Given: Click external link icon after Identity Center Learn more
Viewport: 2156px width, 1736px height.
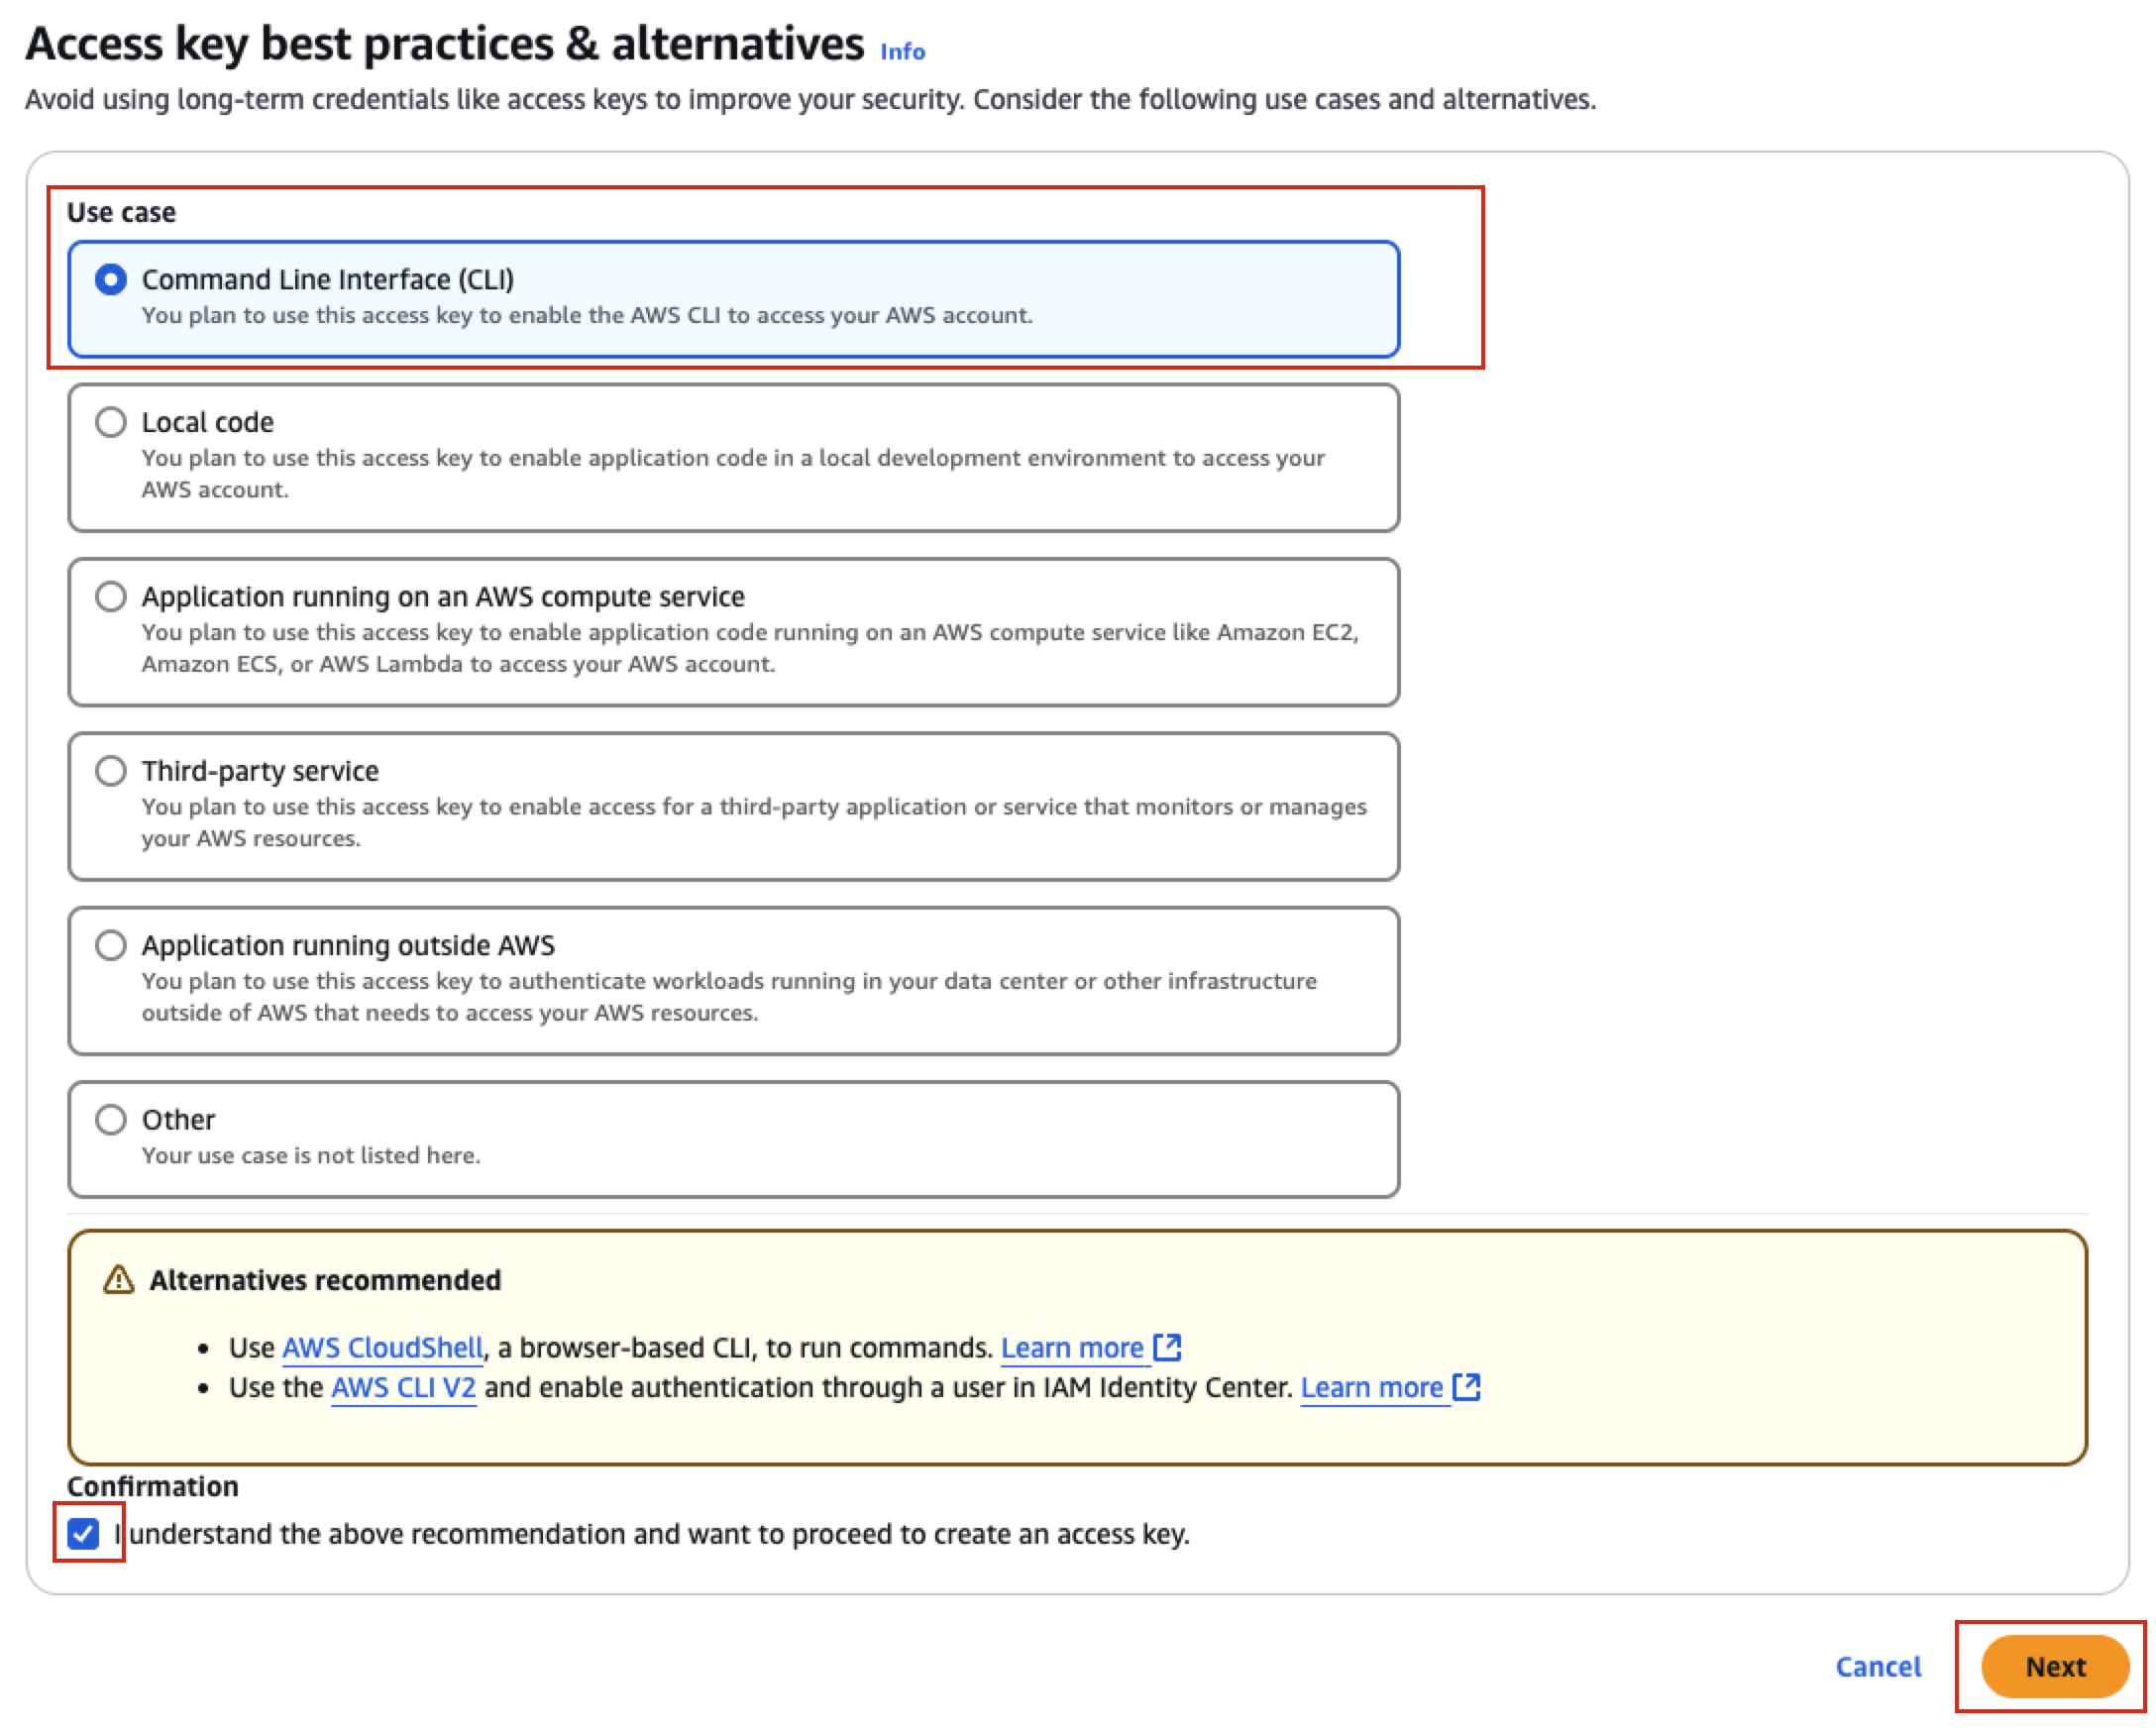Looking at the screenshot, I should (x=1466, y=1387).
